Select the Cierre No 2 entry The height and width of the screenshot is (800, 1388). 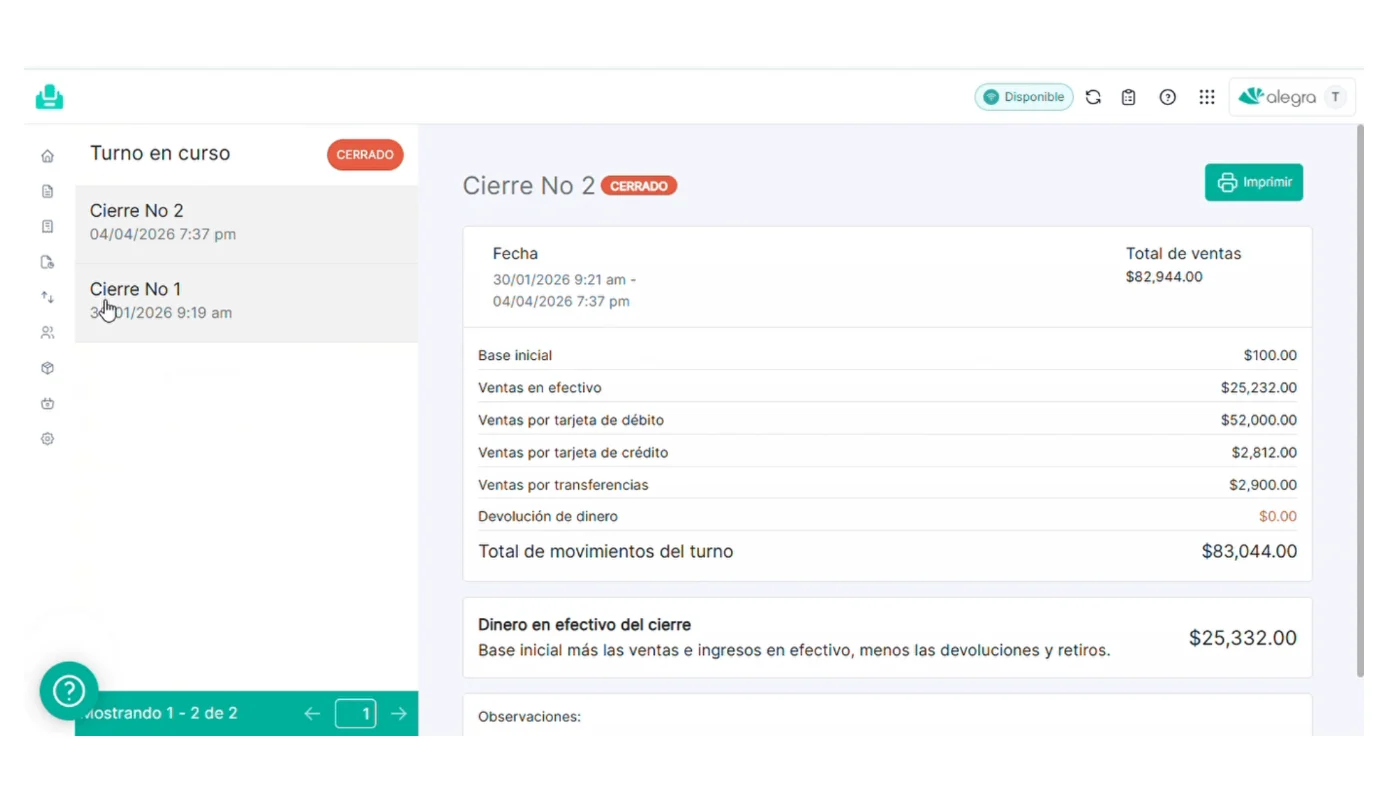pos(247,224)
